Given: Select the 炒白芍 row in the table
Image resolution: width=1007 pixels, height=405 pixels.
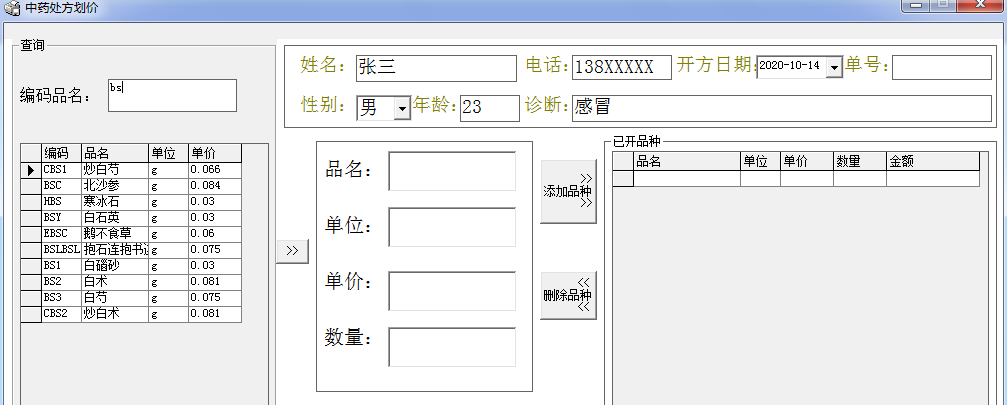Looking at the screenshot, I should (114, 170).
